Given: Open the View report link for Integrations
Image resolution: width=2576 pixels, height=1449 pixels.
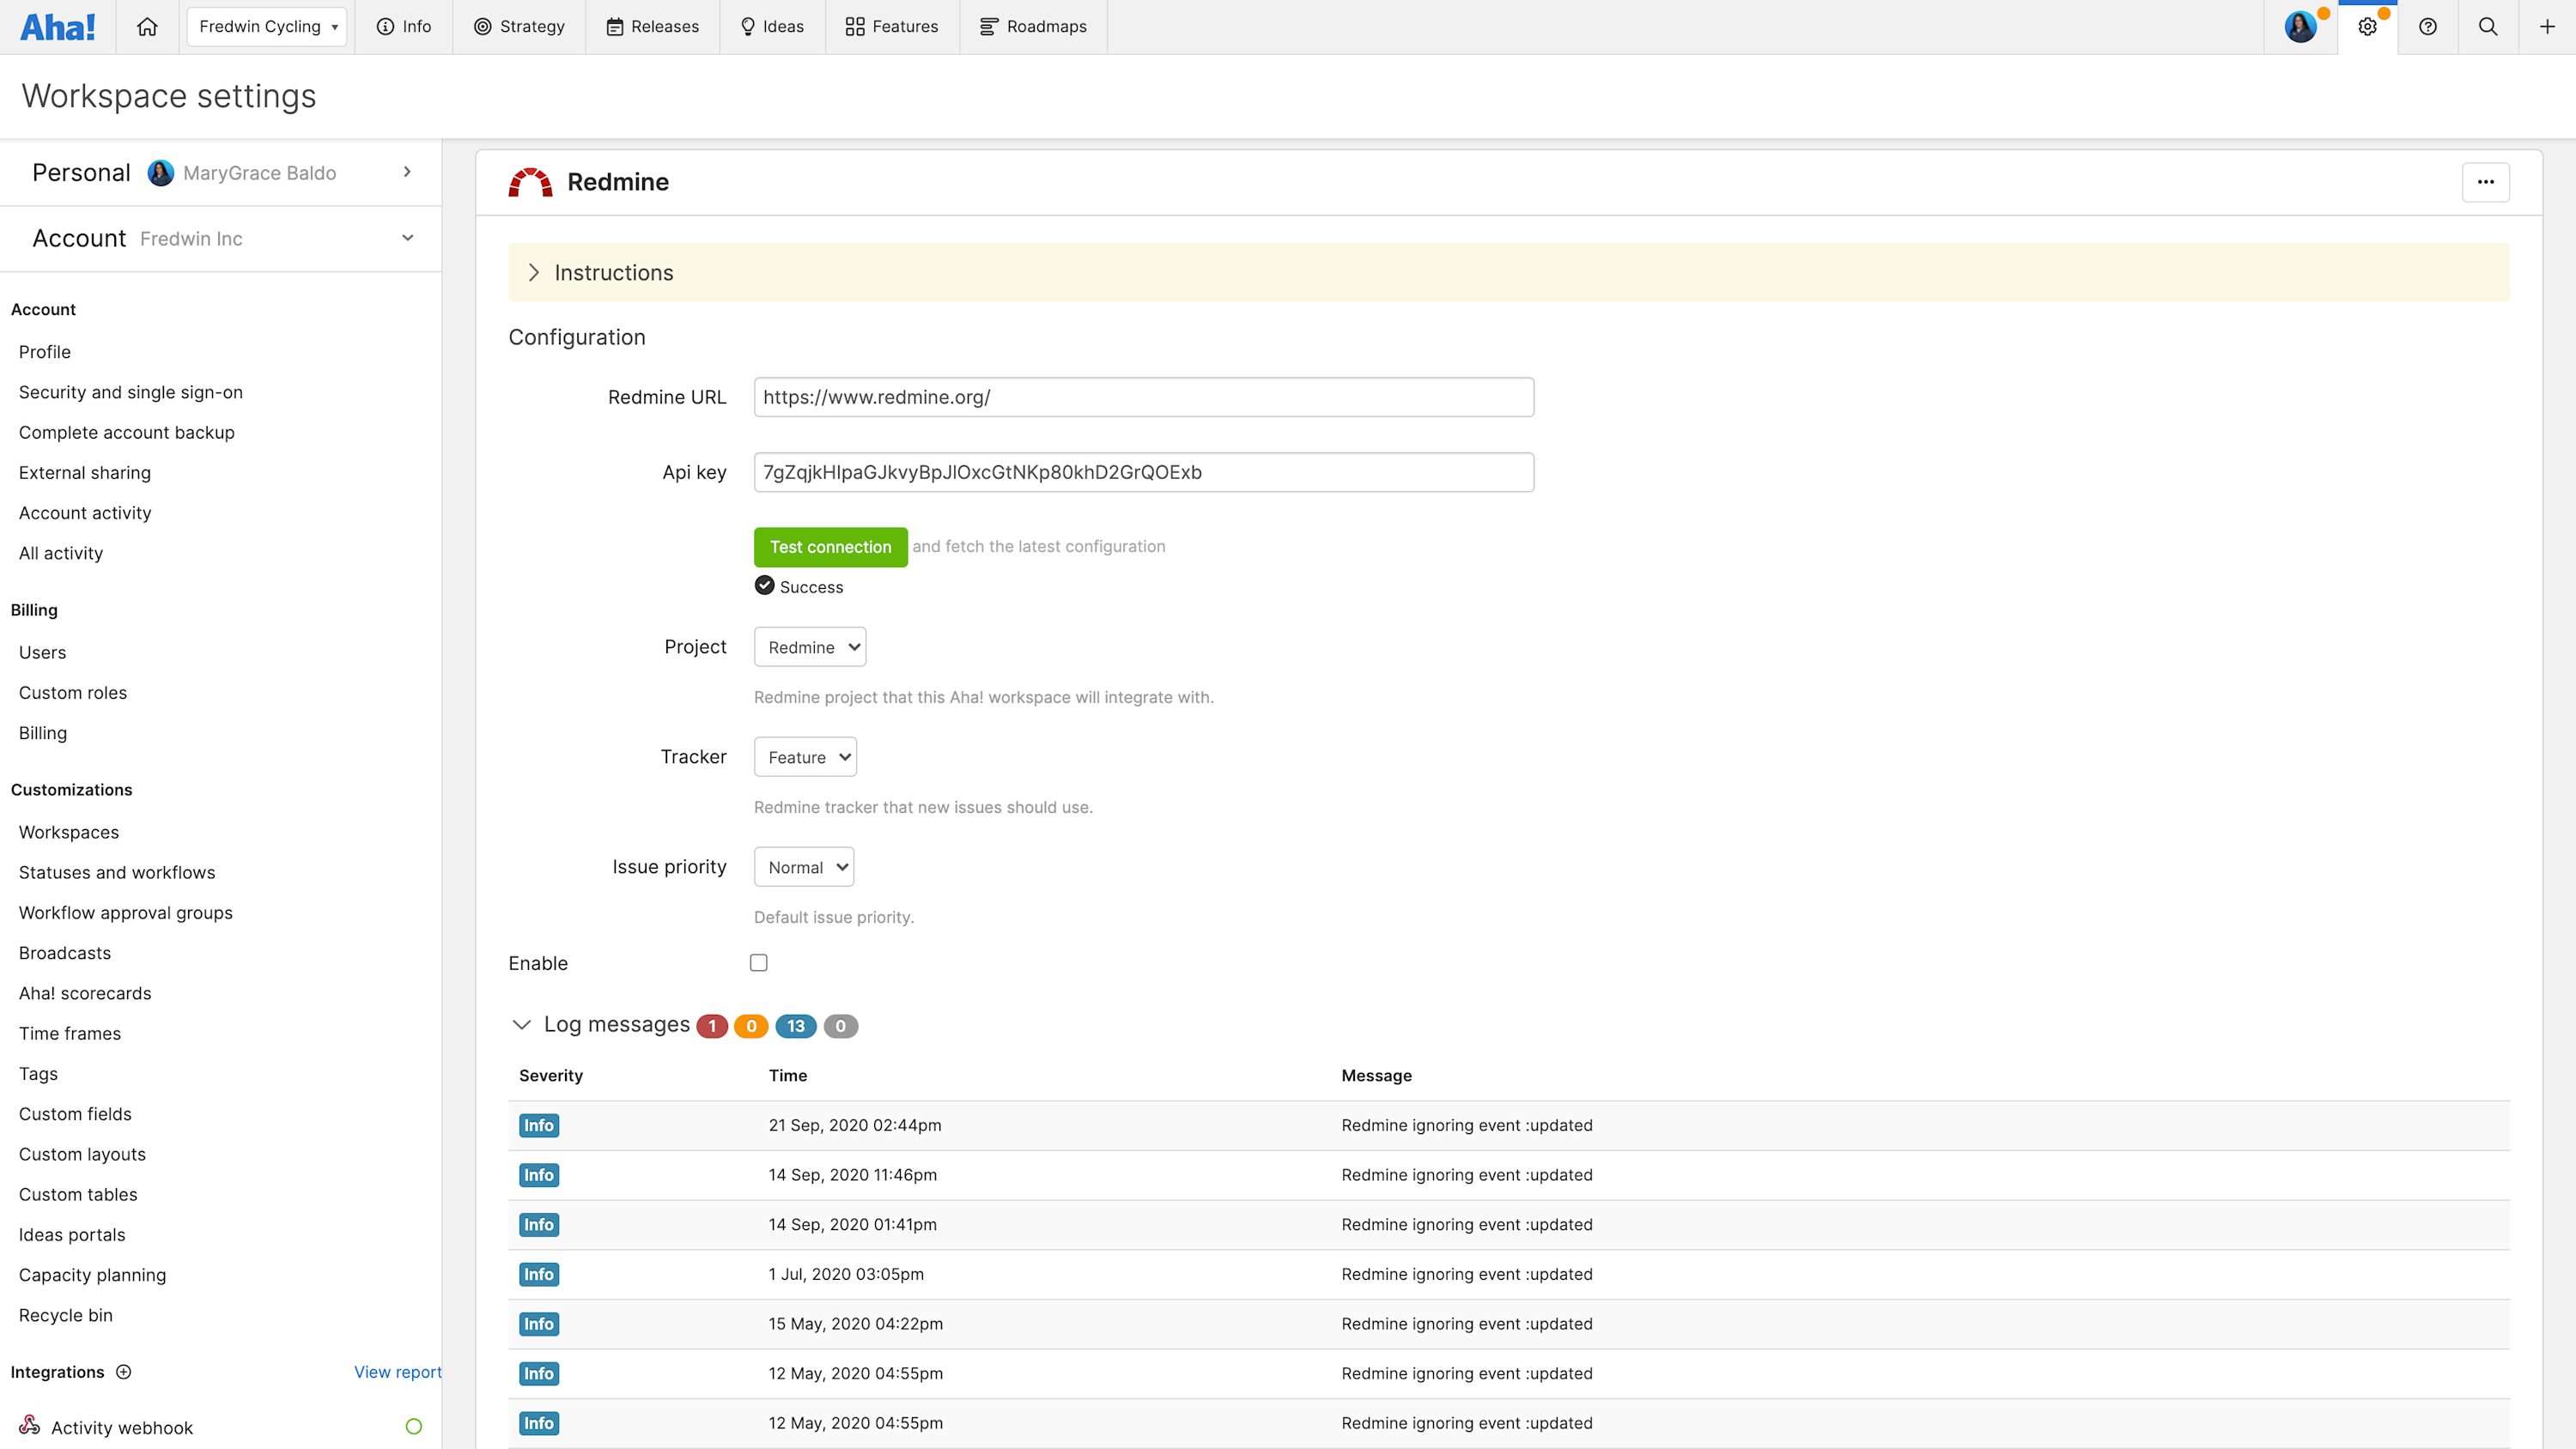Looking at the screenshot, I should (x=397, y=1371).
